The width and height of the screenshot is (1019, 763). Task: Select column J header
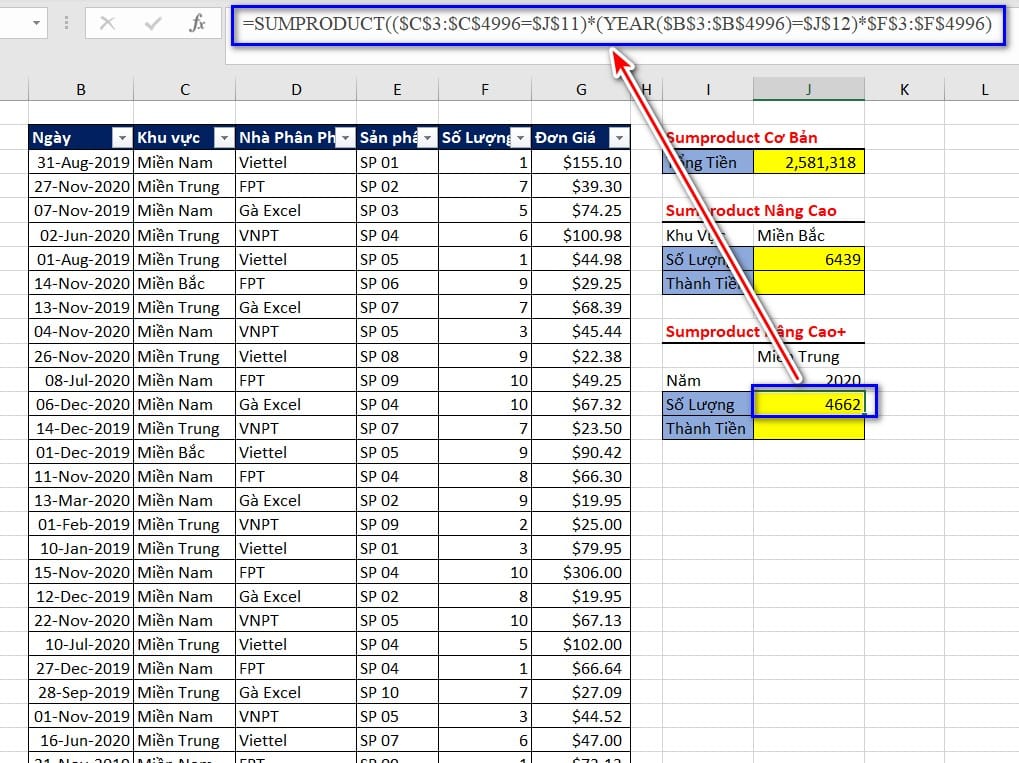pyautogui.click(x=809, y=90)
